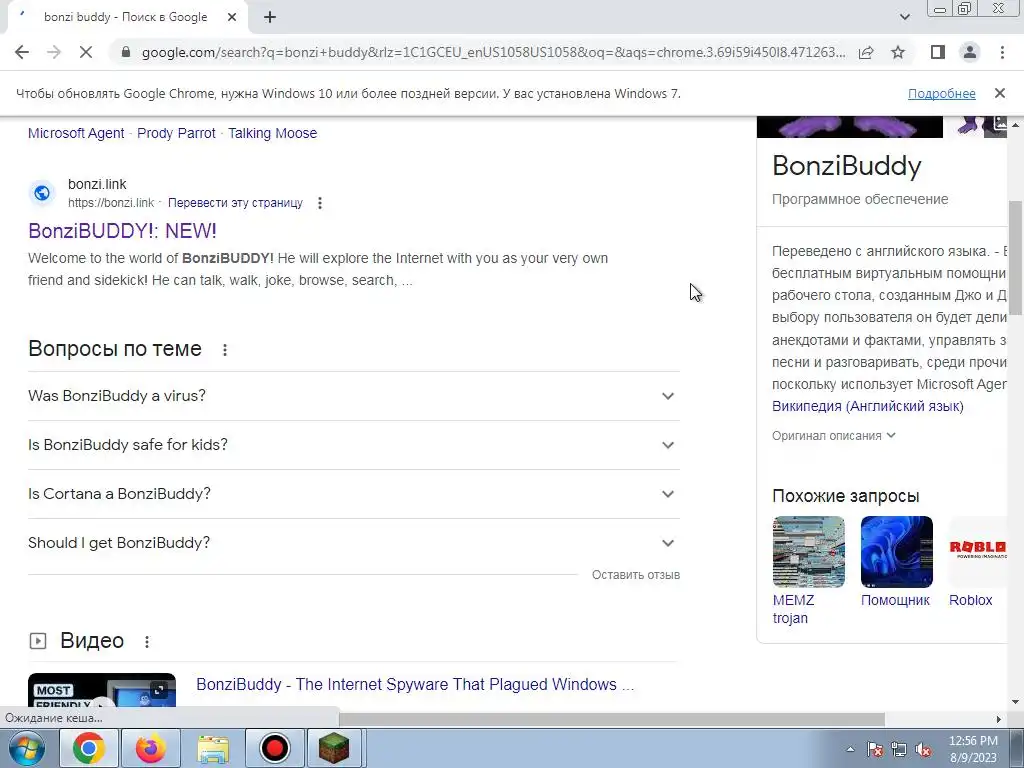Expand Оригинал описания dropdown

point(833,436)
